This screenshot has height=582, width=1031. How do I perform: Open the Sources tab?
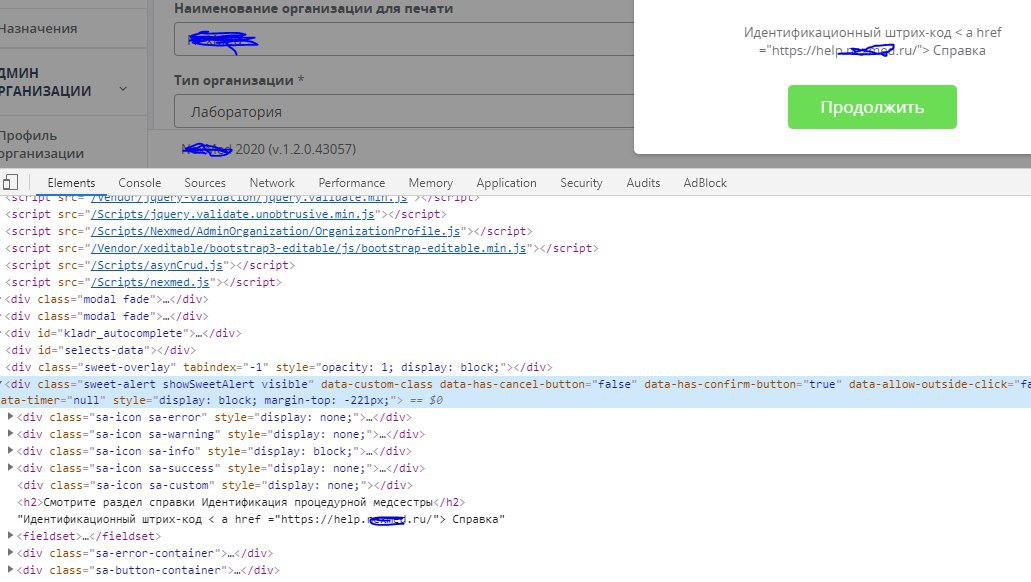pos(204,183)
